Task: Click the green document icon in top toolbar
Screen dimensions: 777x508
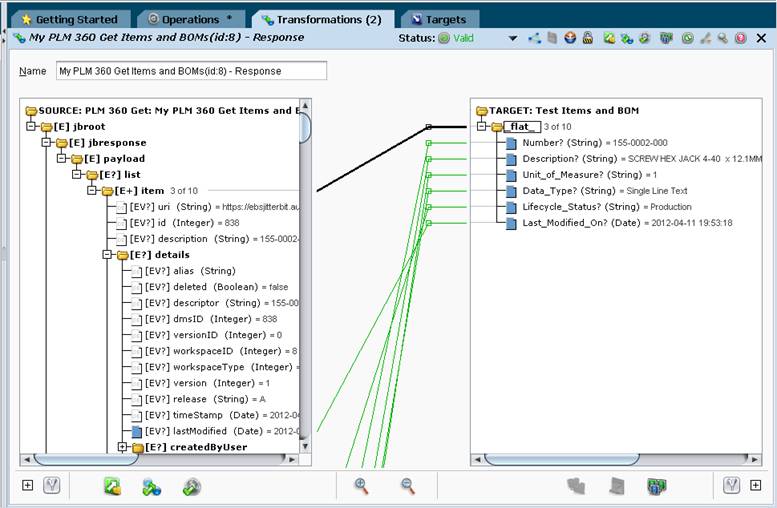Action: point(609,38)
